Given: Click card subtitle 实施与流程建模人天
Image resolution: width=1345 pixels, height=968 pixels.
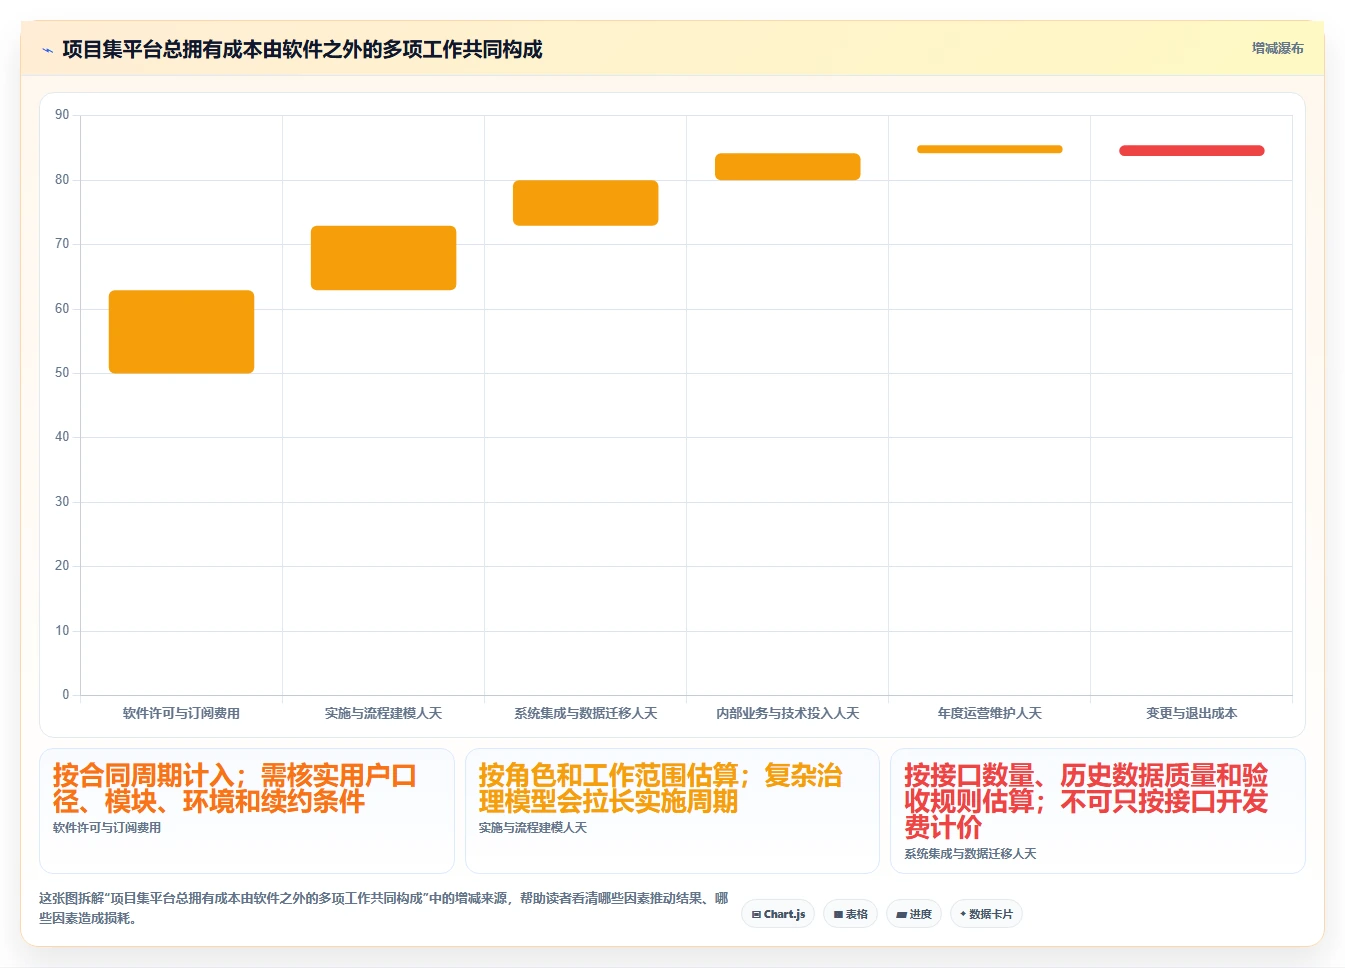Looking at the screenshot, I should pyautogui.click(x=533, y=828).
